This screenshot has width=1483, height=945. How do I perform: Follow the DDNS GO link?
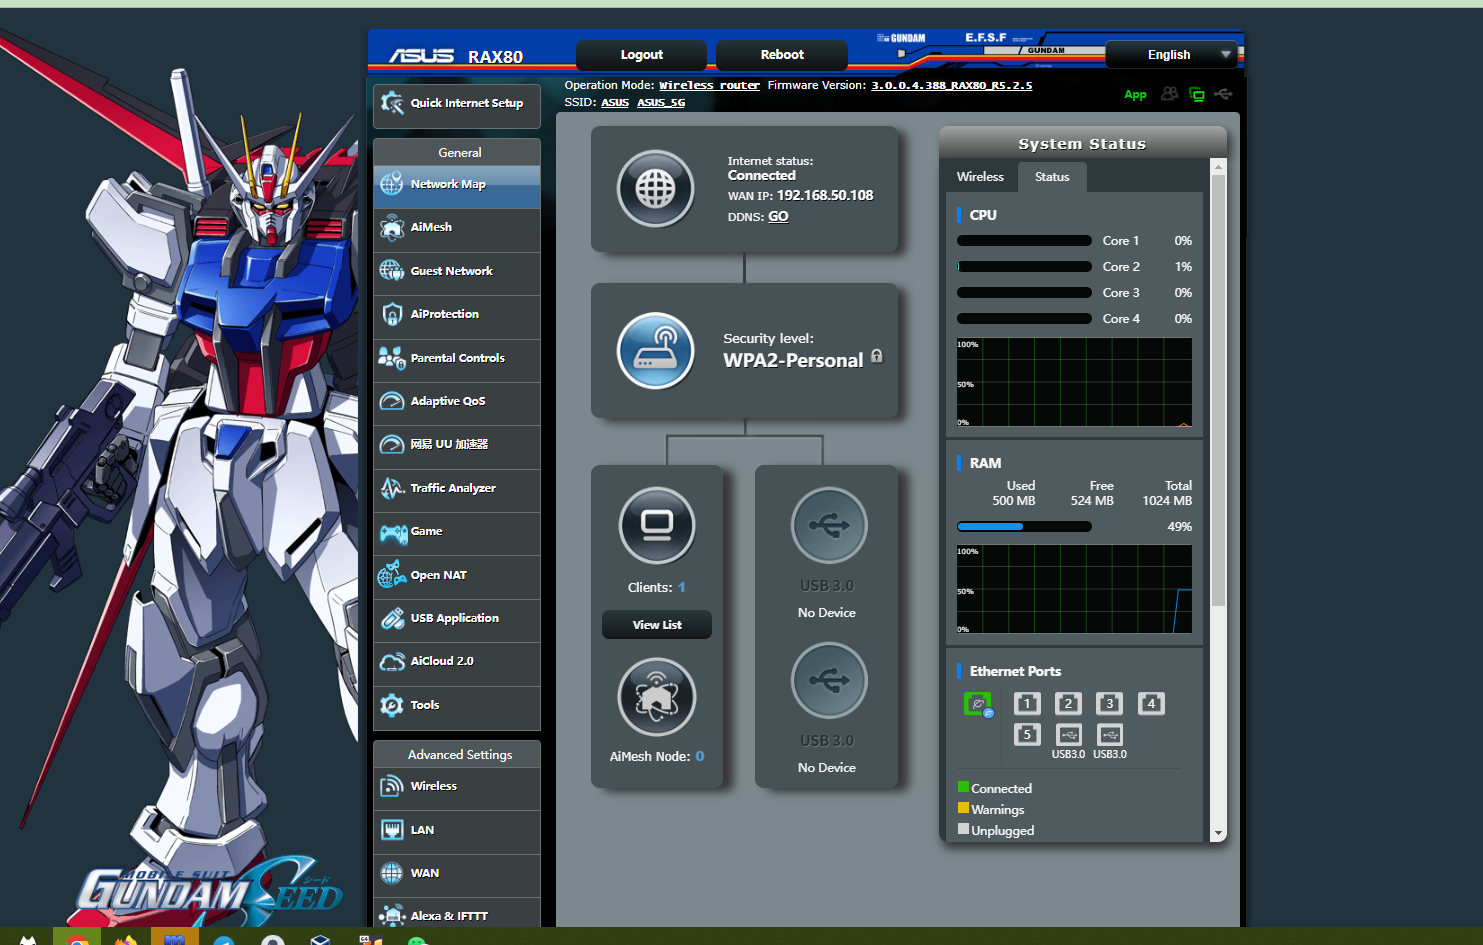click(778, 217)
